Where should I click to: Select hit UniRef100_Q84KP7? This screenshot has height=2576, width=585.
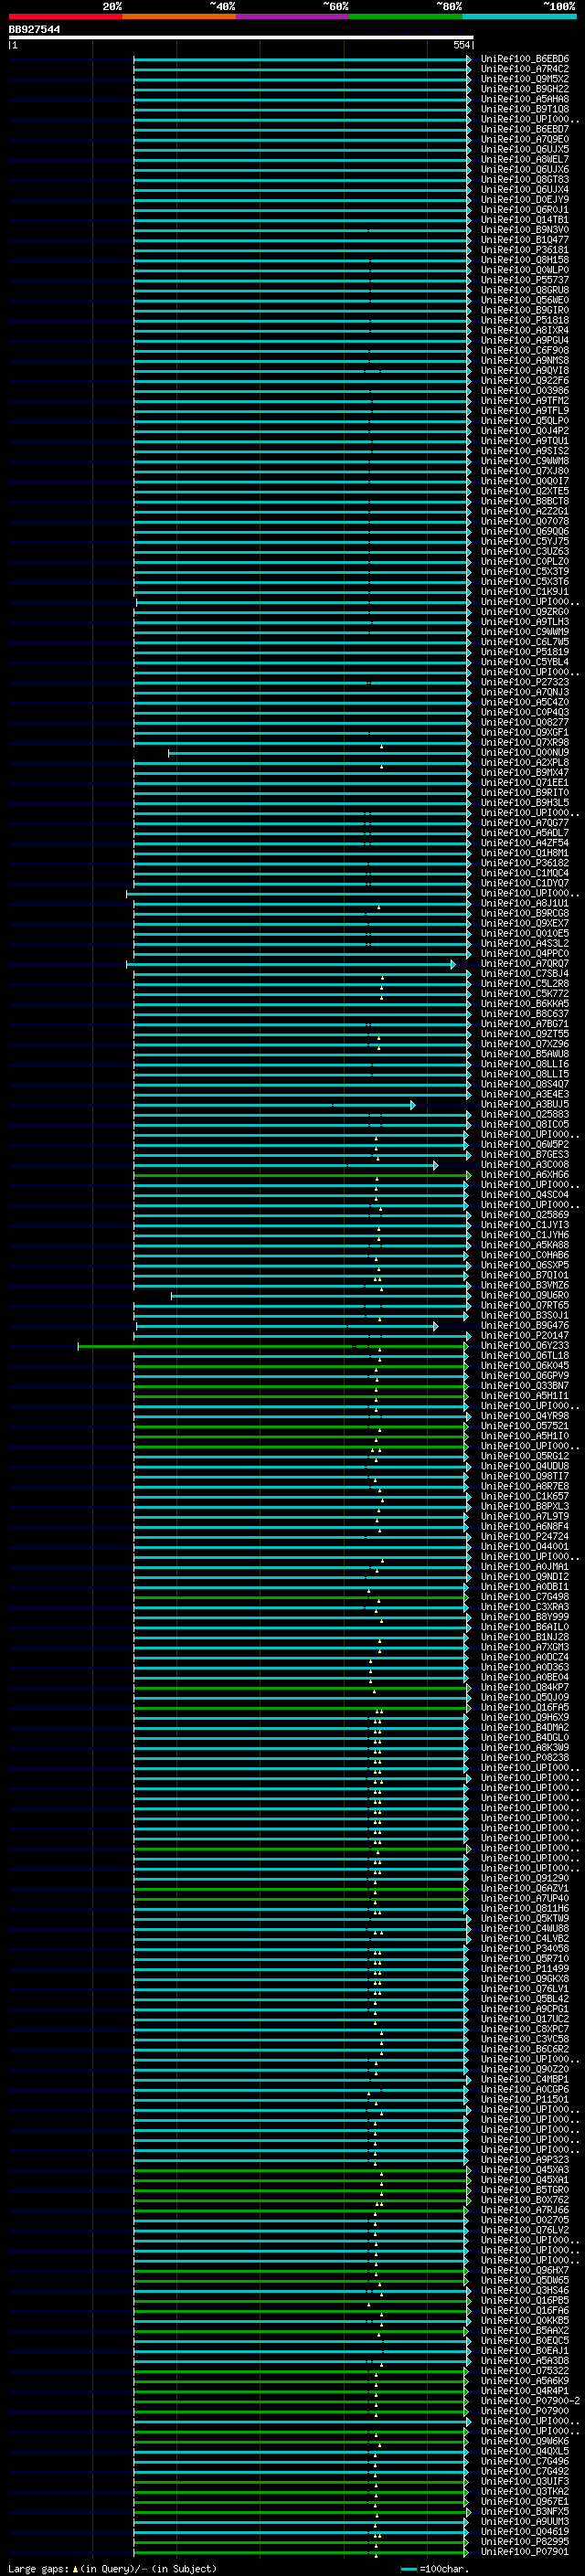point(525,1687)
